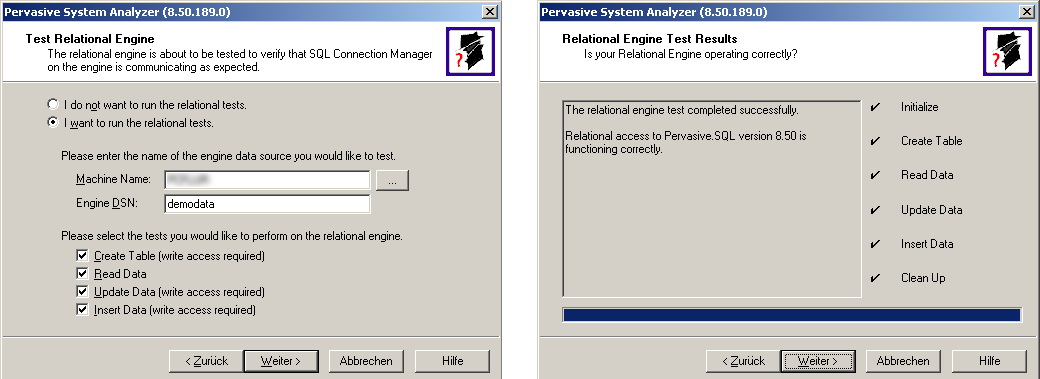Click the Engine DSN field containing demodata

(x=267, y=204)
